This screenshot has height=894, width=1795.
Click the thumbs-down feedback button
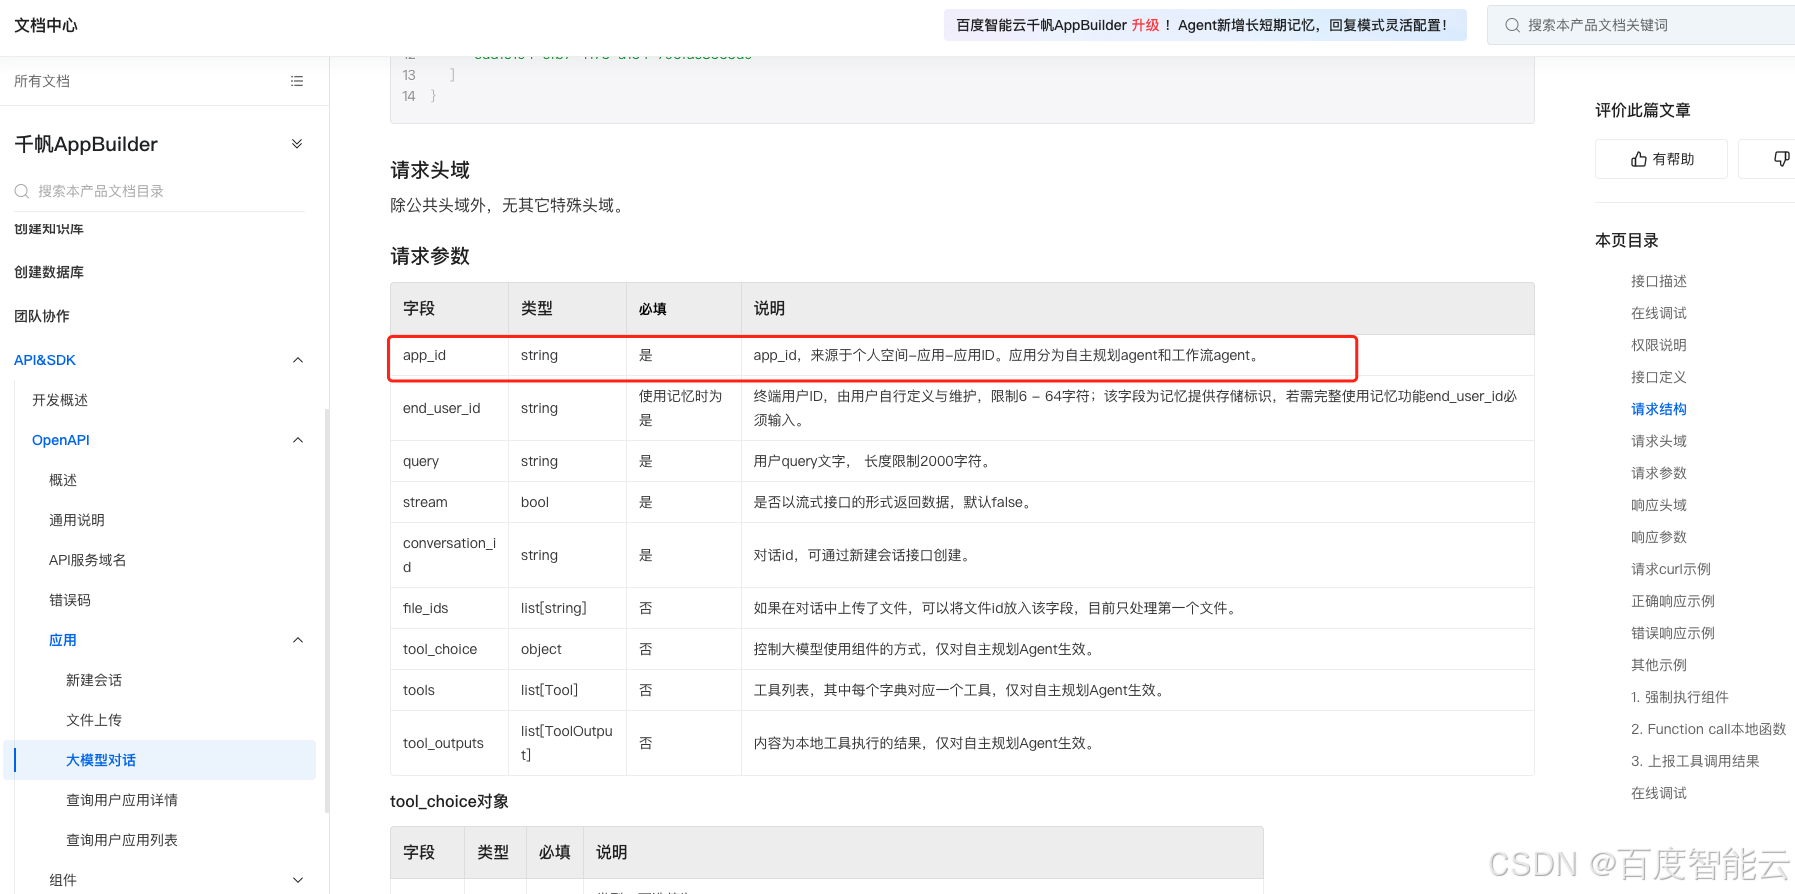(1781, 159)
